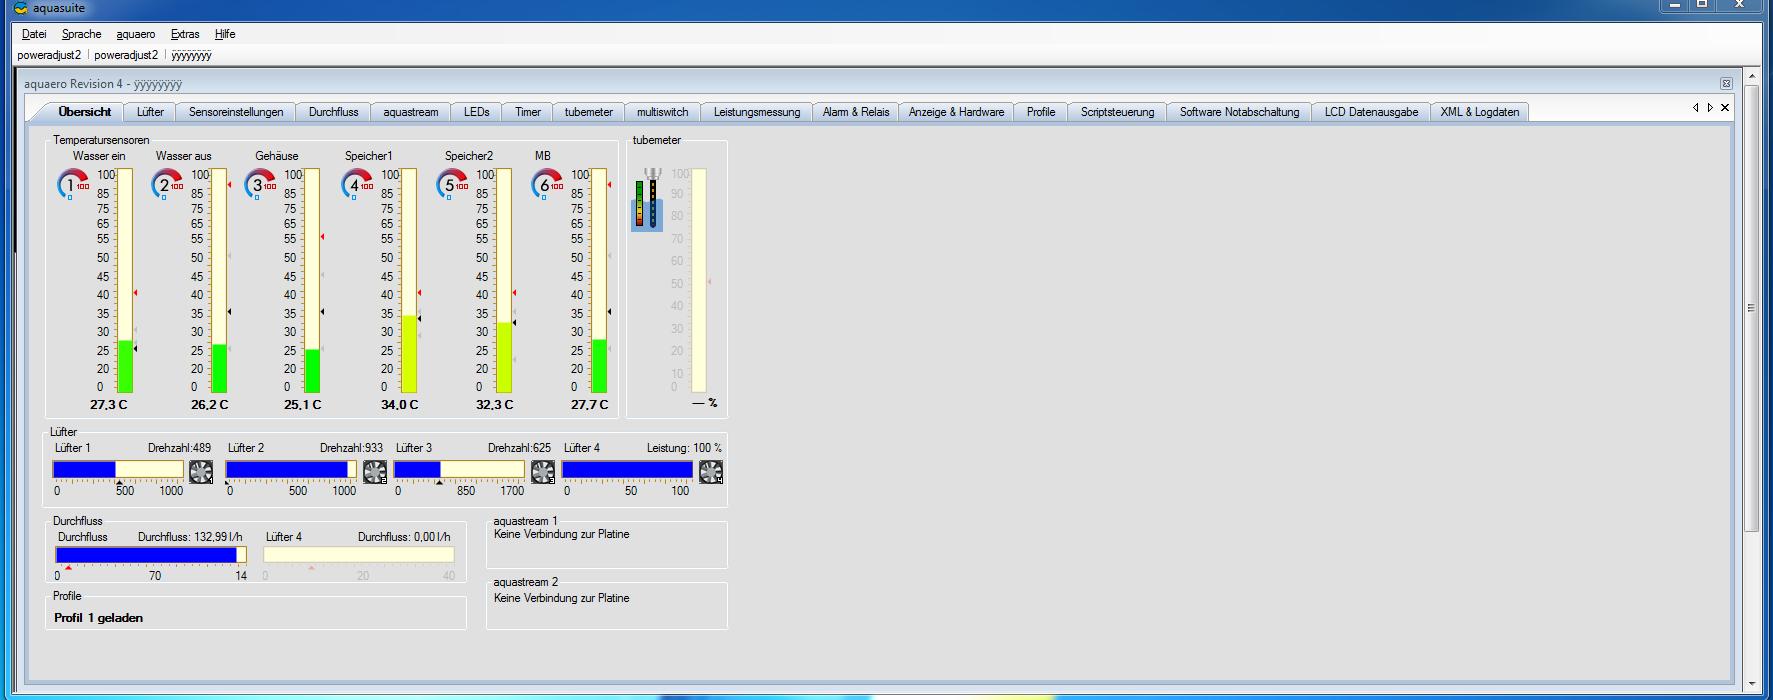Select the aquastream tab
The height and width of the screenshot is (700, 1773).
point(411,112)
